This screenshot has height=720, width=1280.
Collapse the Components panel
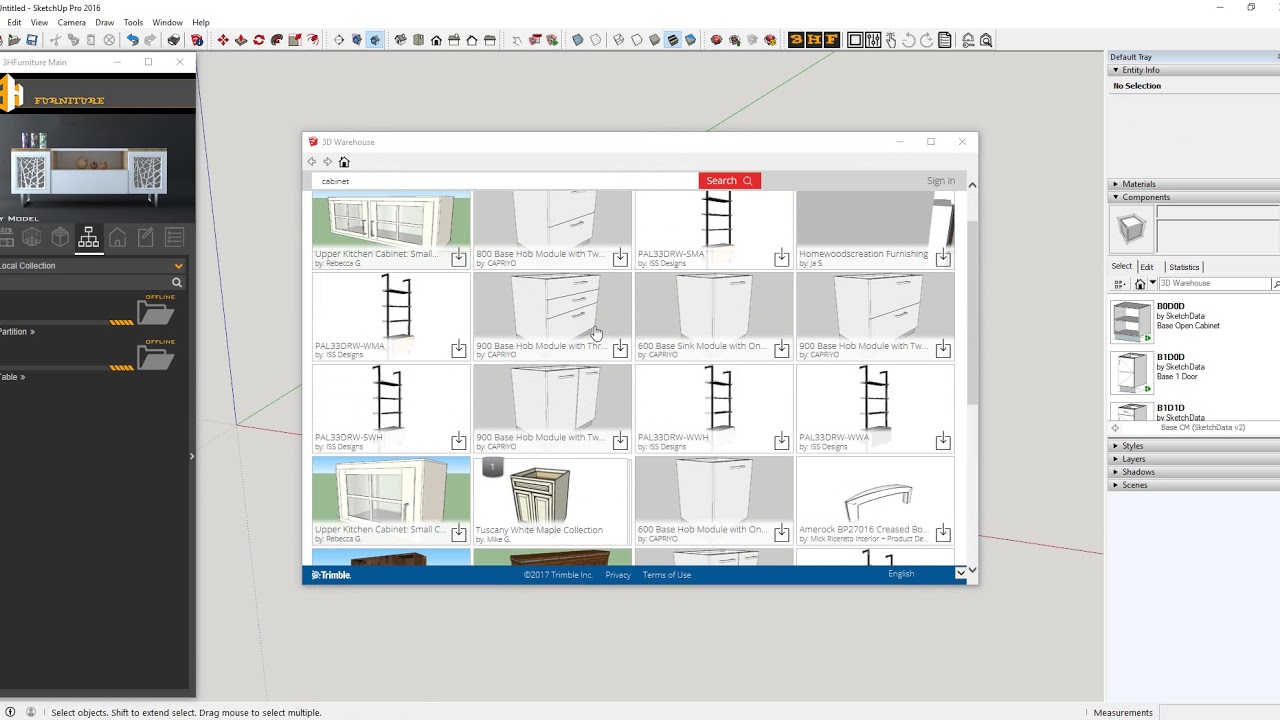[x=1115, y=197]
